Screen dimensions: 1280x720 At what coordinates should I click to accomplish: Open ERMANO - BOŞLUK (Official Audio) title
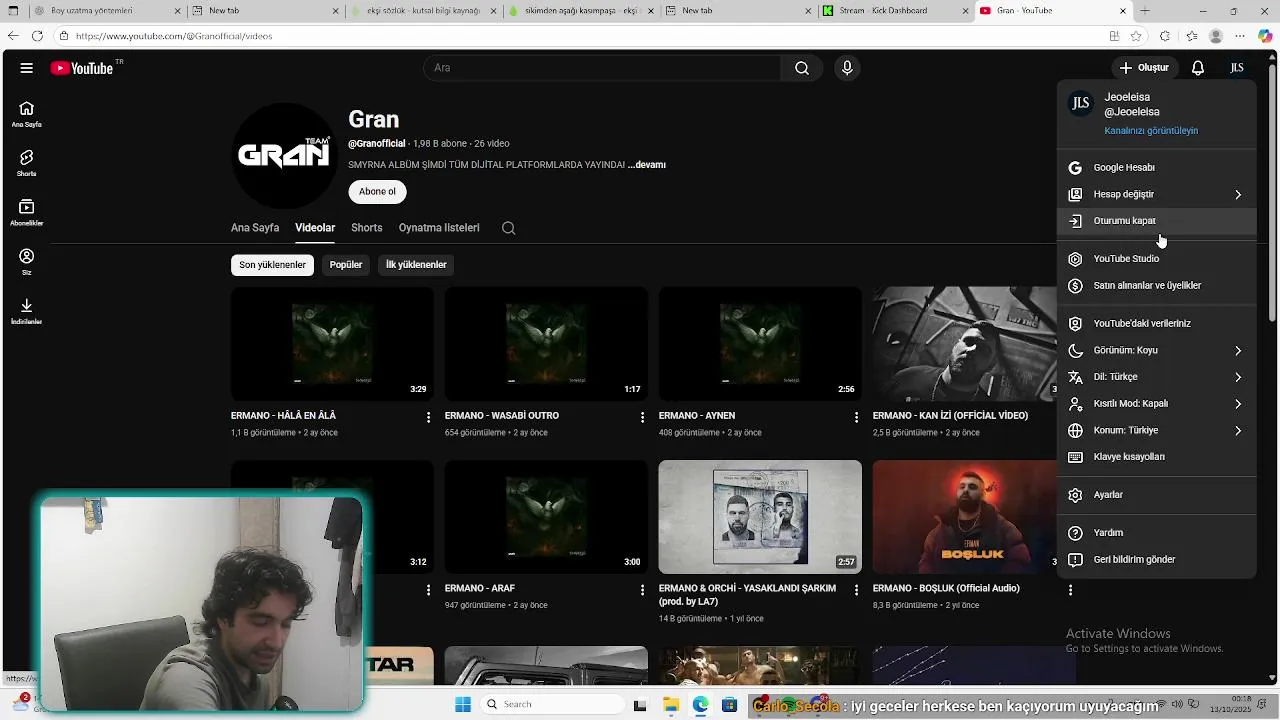coord(946,589)
